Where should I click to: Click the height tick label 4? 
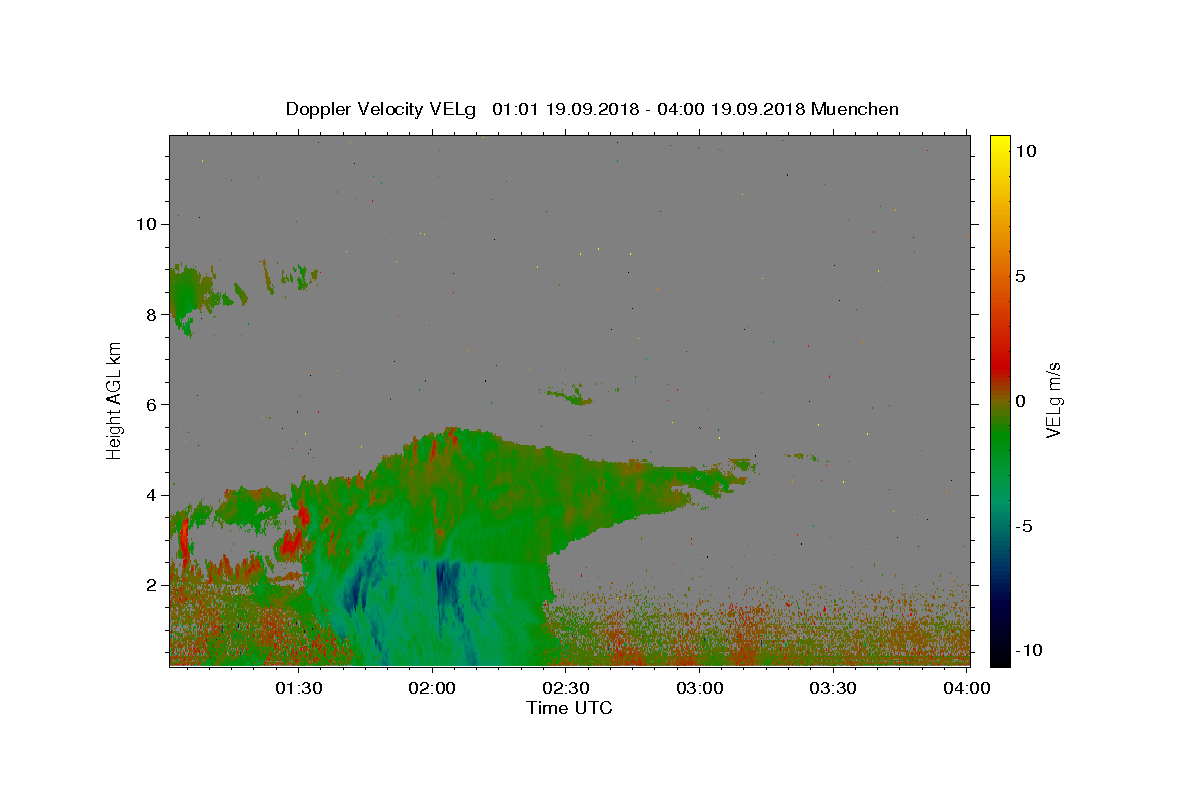pyautogui.click(x=150, y=495)
